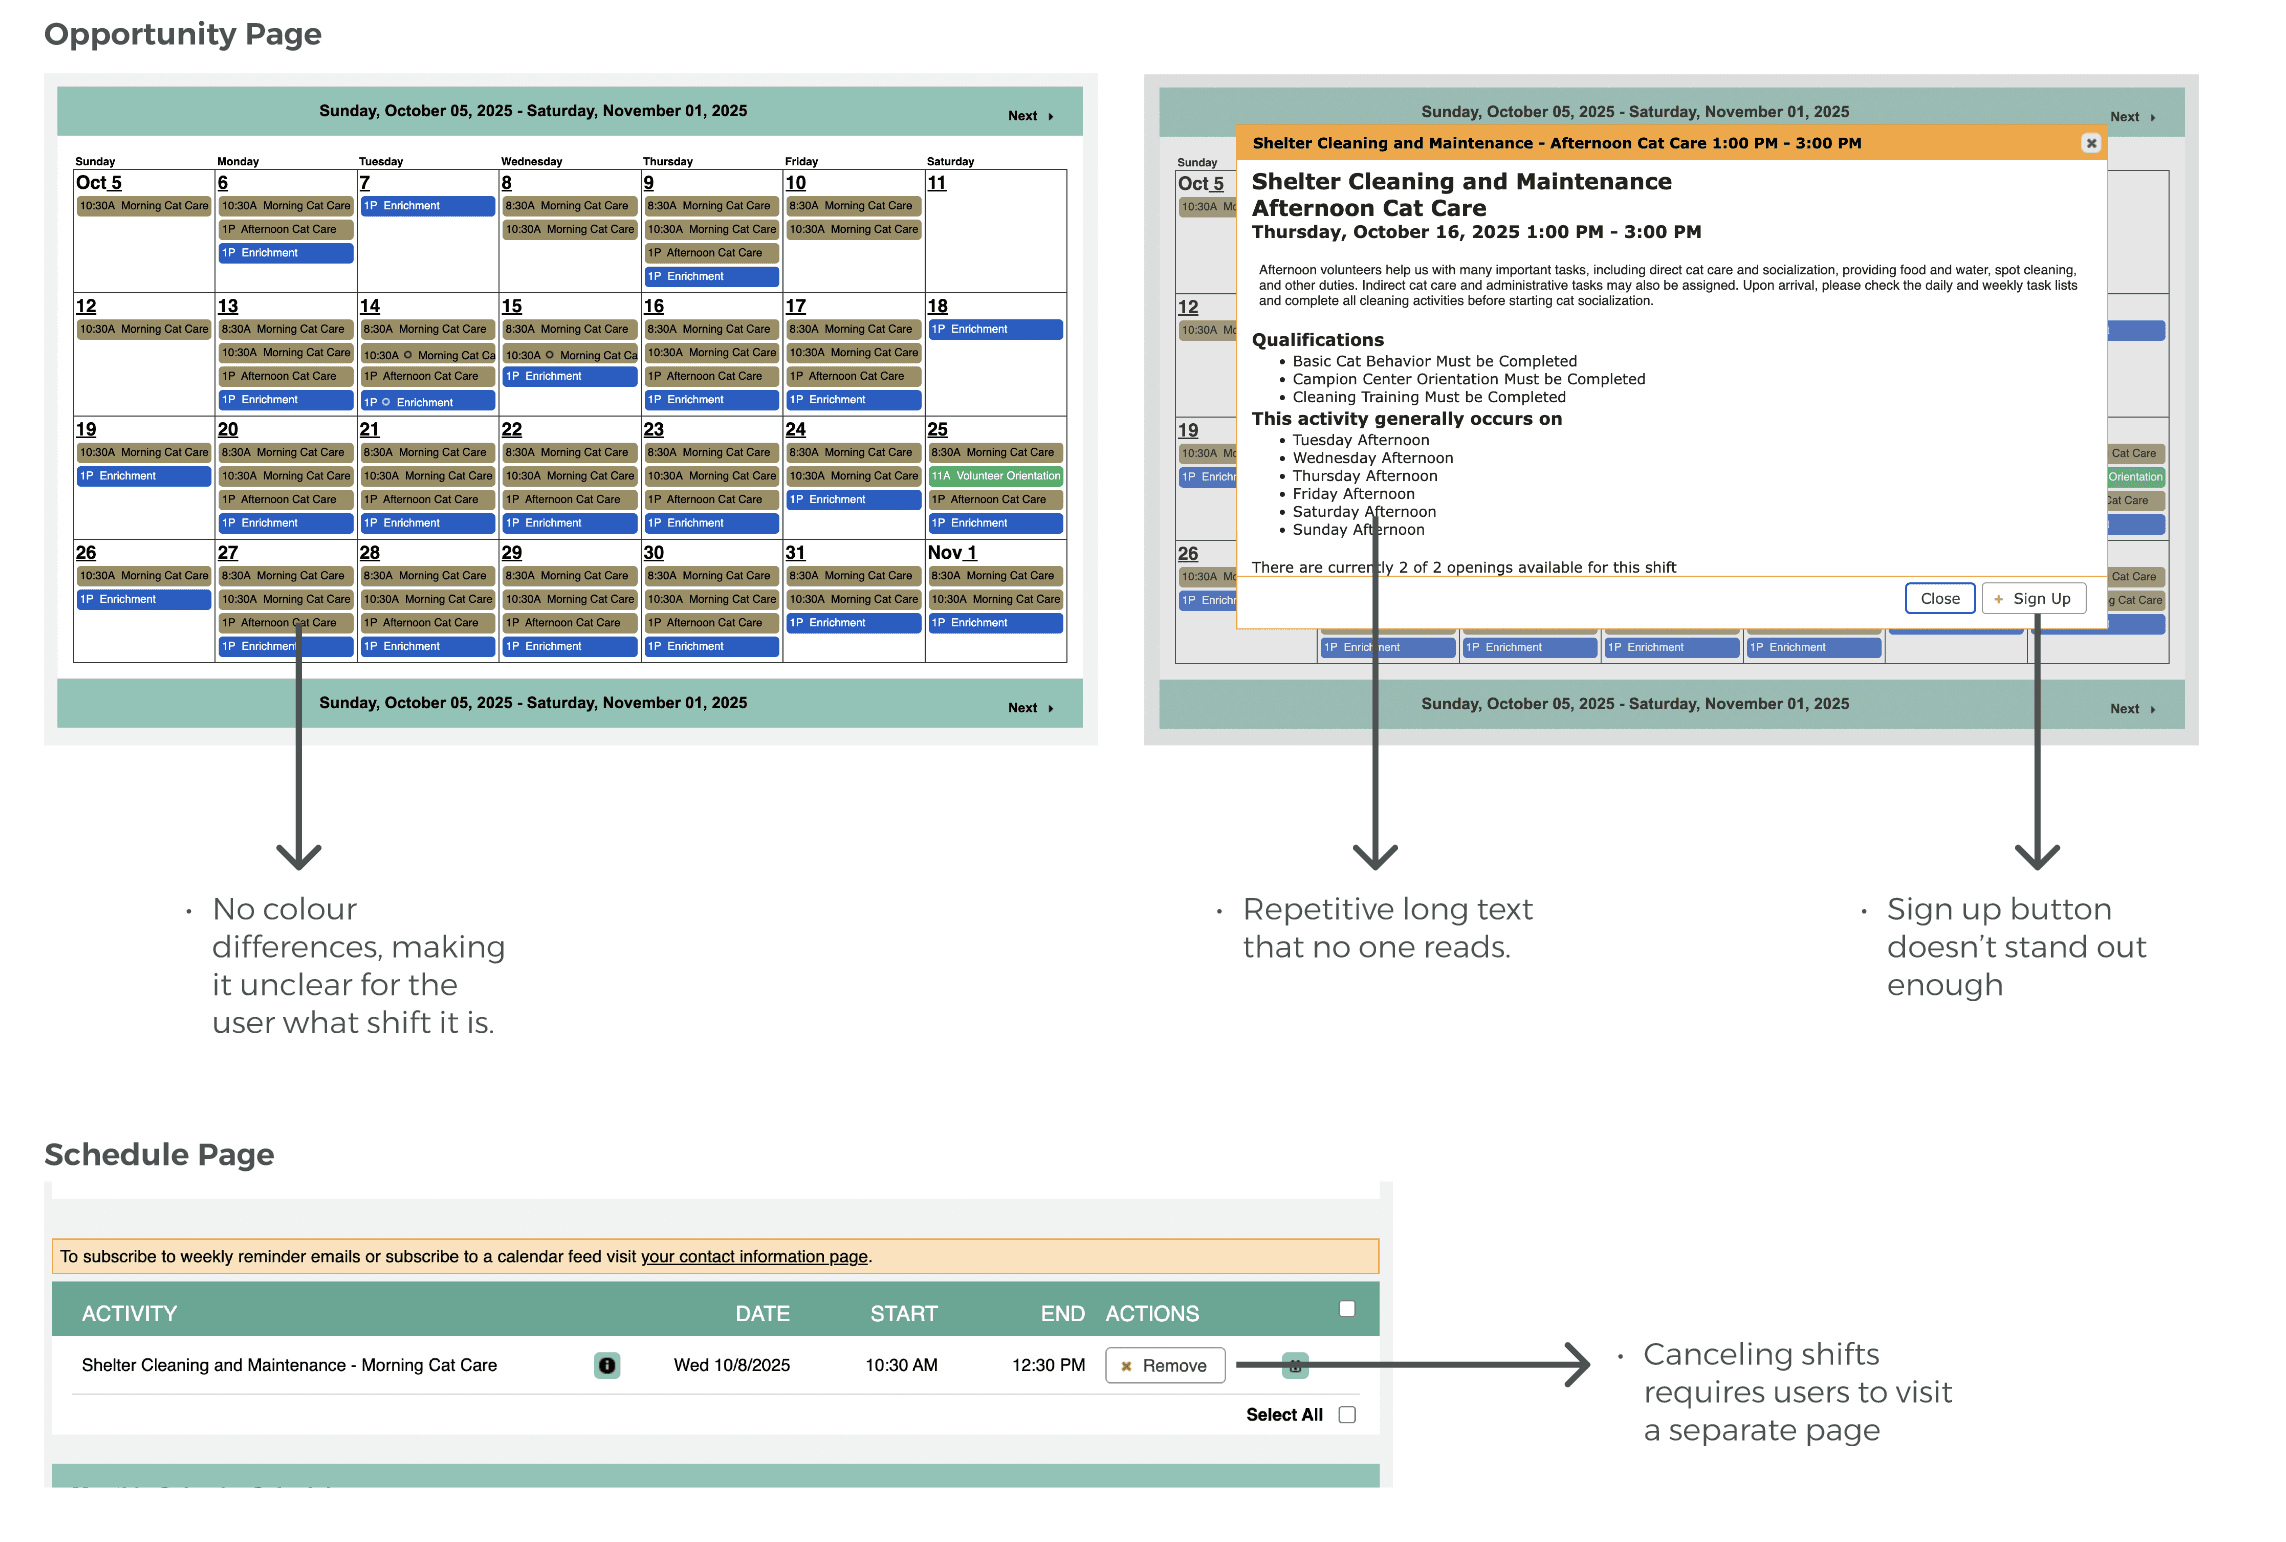Image resolution: width=2286 pixels, height=1542 pixels.
Task: Select the October 16 date link
Action: (654, 306)
